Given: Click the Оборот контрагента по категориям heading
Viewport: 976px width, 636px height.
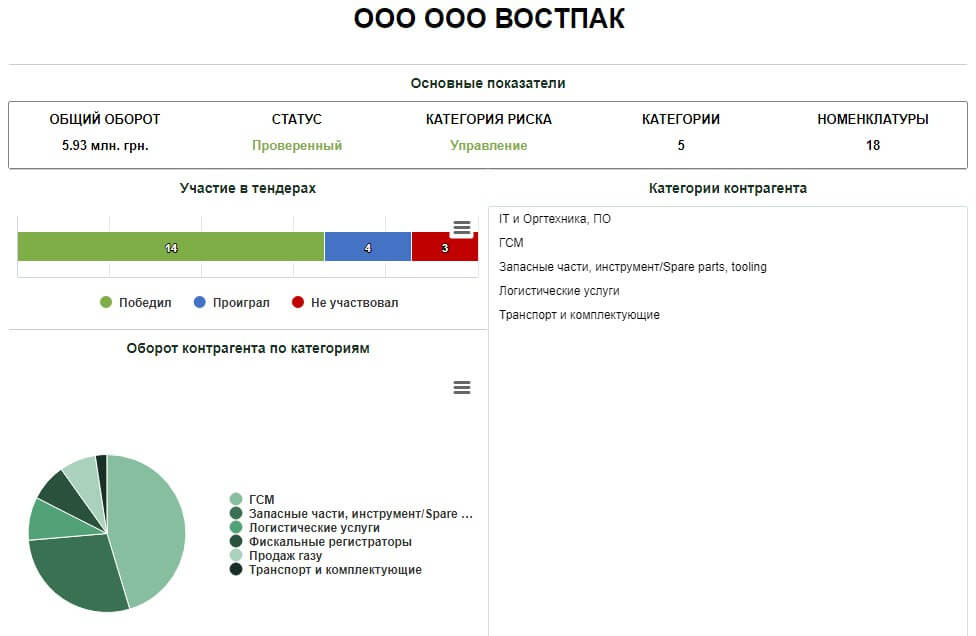Looking at the screenshot, I should coord(248,348).
